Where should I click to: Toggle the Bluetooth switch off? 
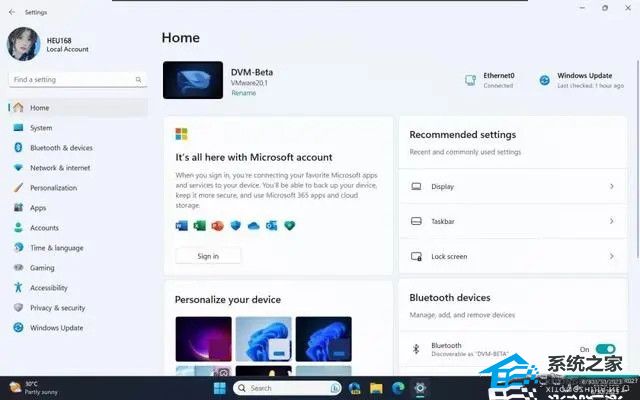(x=605, y=349)
